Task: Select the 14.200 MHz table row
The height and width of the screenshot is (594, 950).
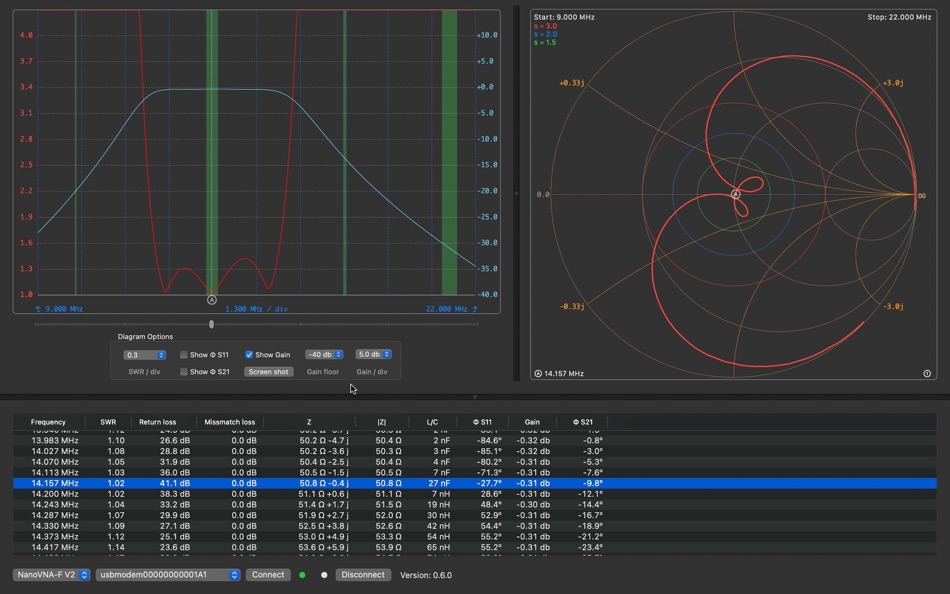Action: coord(475,494)
